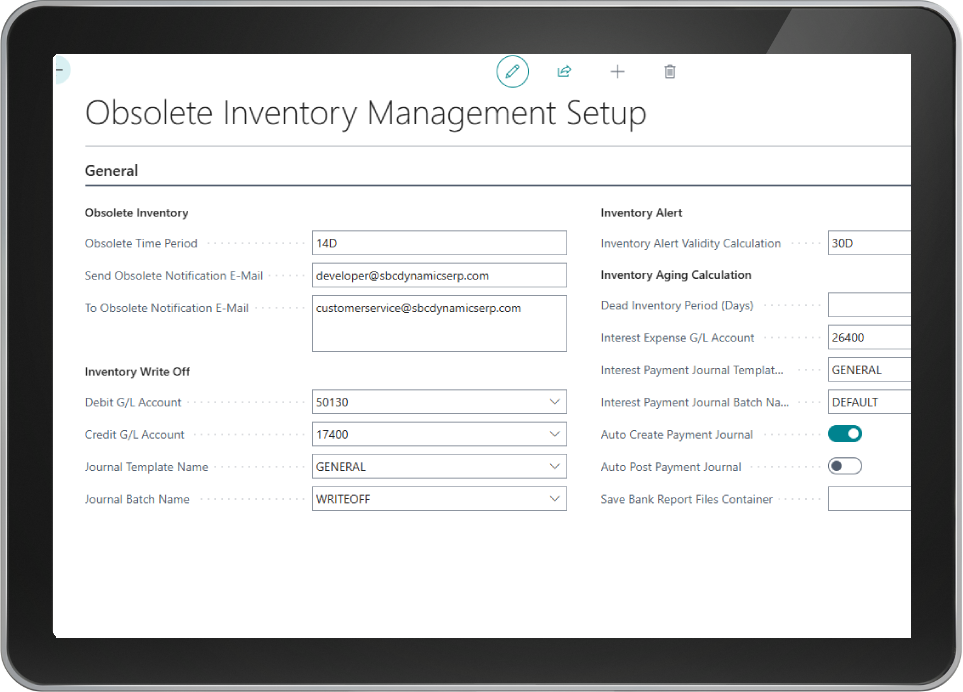Open the Journal Template Name dropdown arrow

[x=555, y=467]
